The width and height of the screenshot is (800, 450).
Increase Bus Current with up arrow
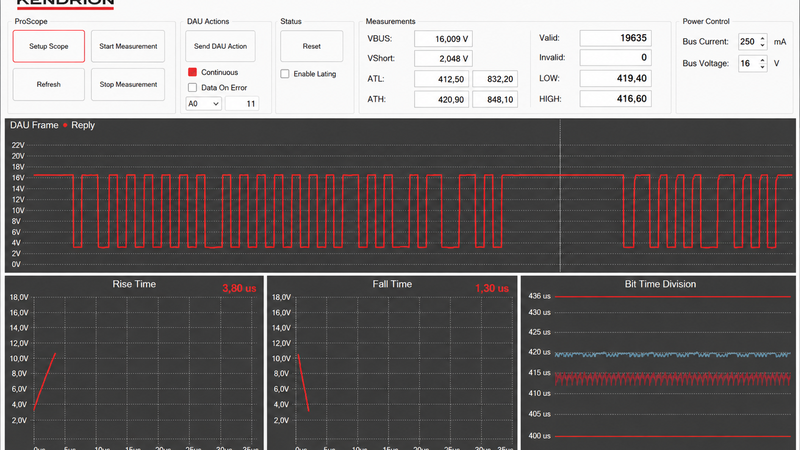(x=762, y=38)
